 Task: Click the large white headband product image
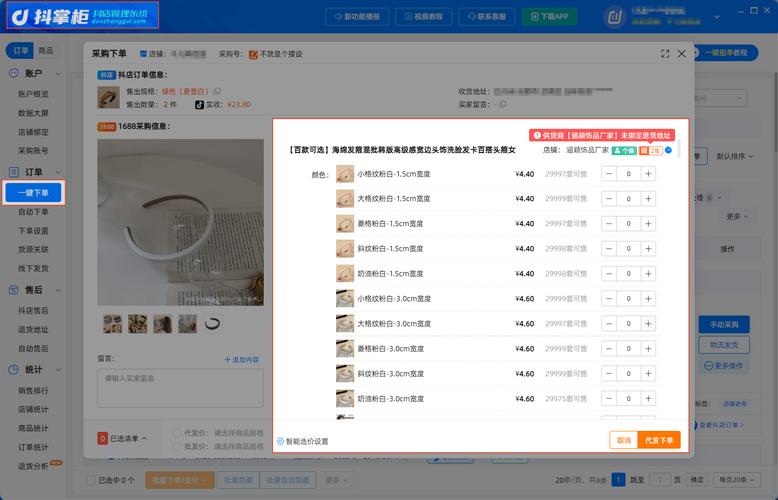[x=181, y=222]
